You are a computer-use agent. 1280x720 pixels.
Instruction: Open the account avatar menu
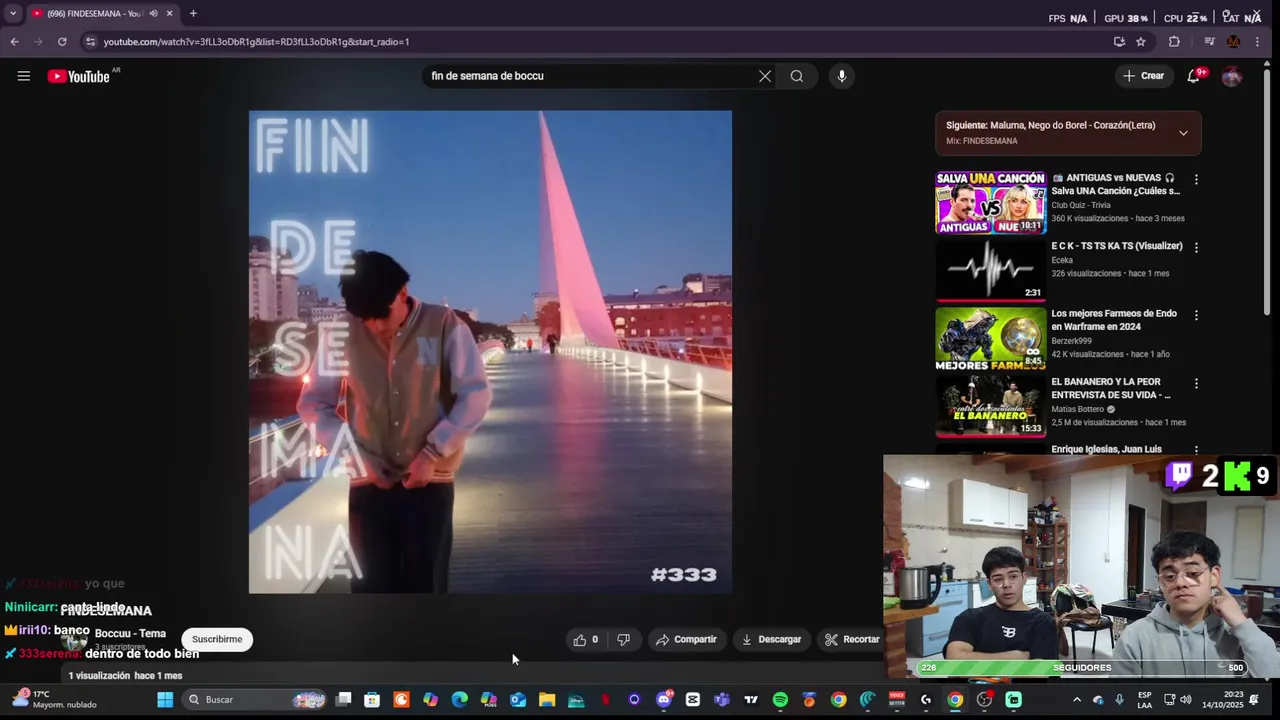tap(1232, 76)
